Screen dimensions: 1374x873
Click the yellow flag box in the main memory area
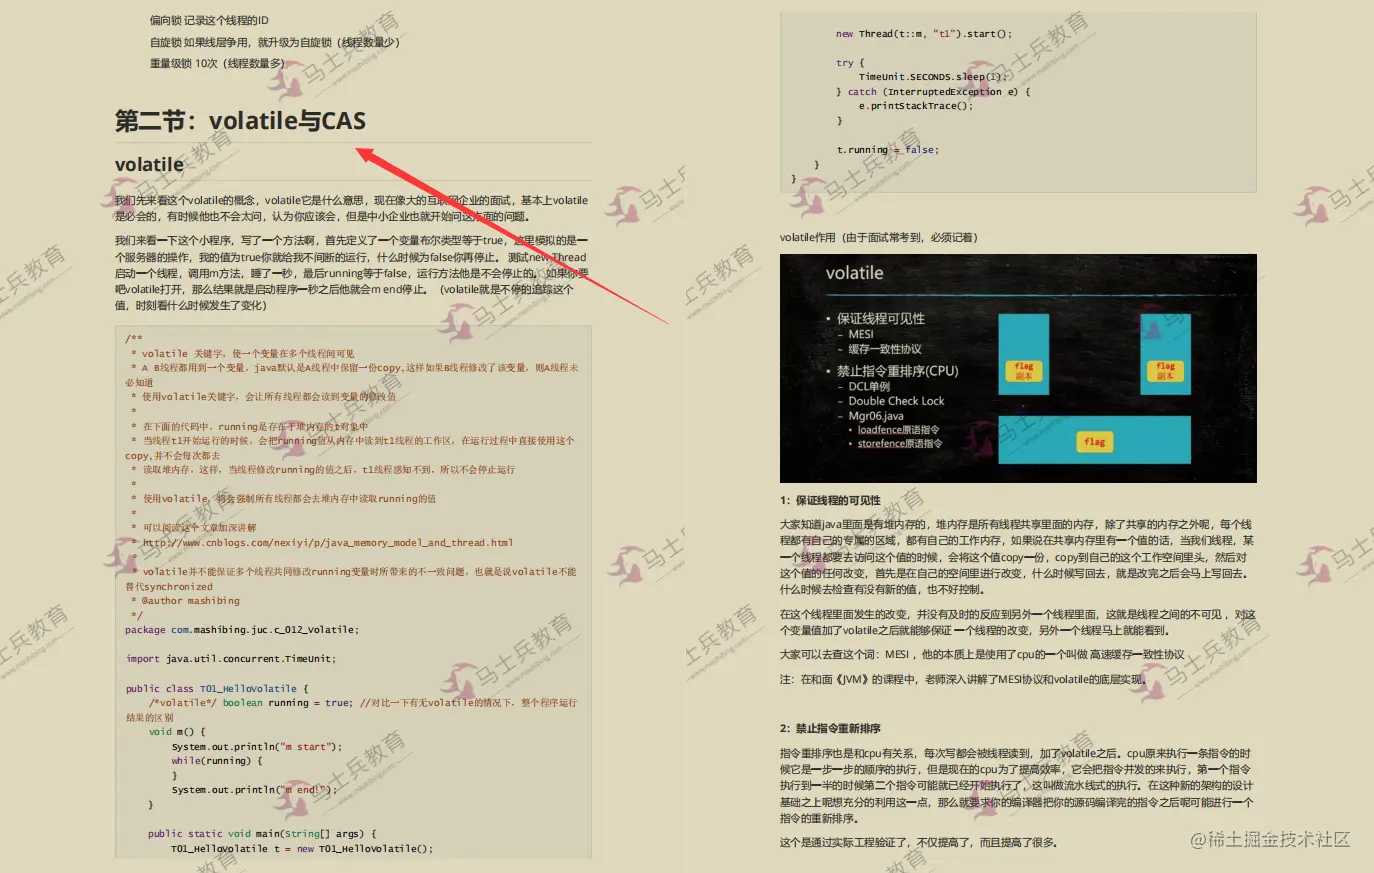pyautogui.click(x=1095, y=441)
